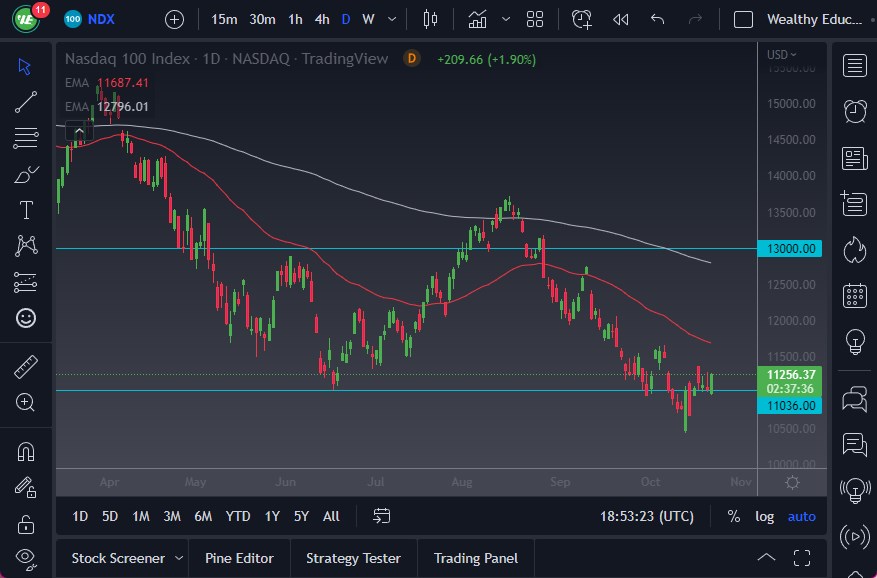Screen dimensions: 877x578
Task: Create a new alert with the clock icon
Action: coord(581,19)
